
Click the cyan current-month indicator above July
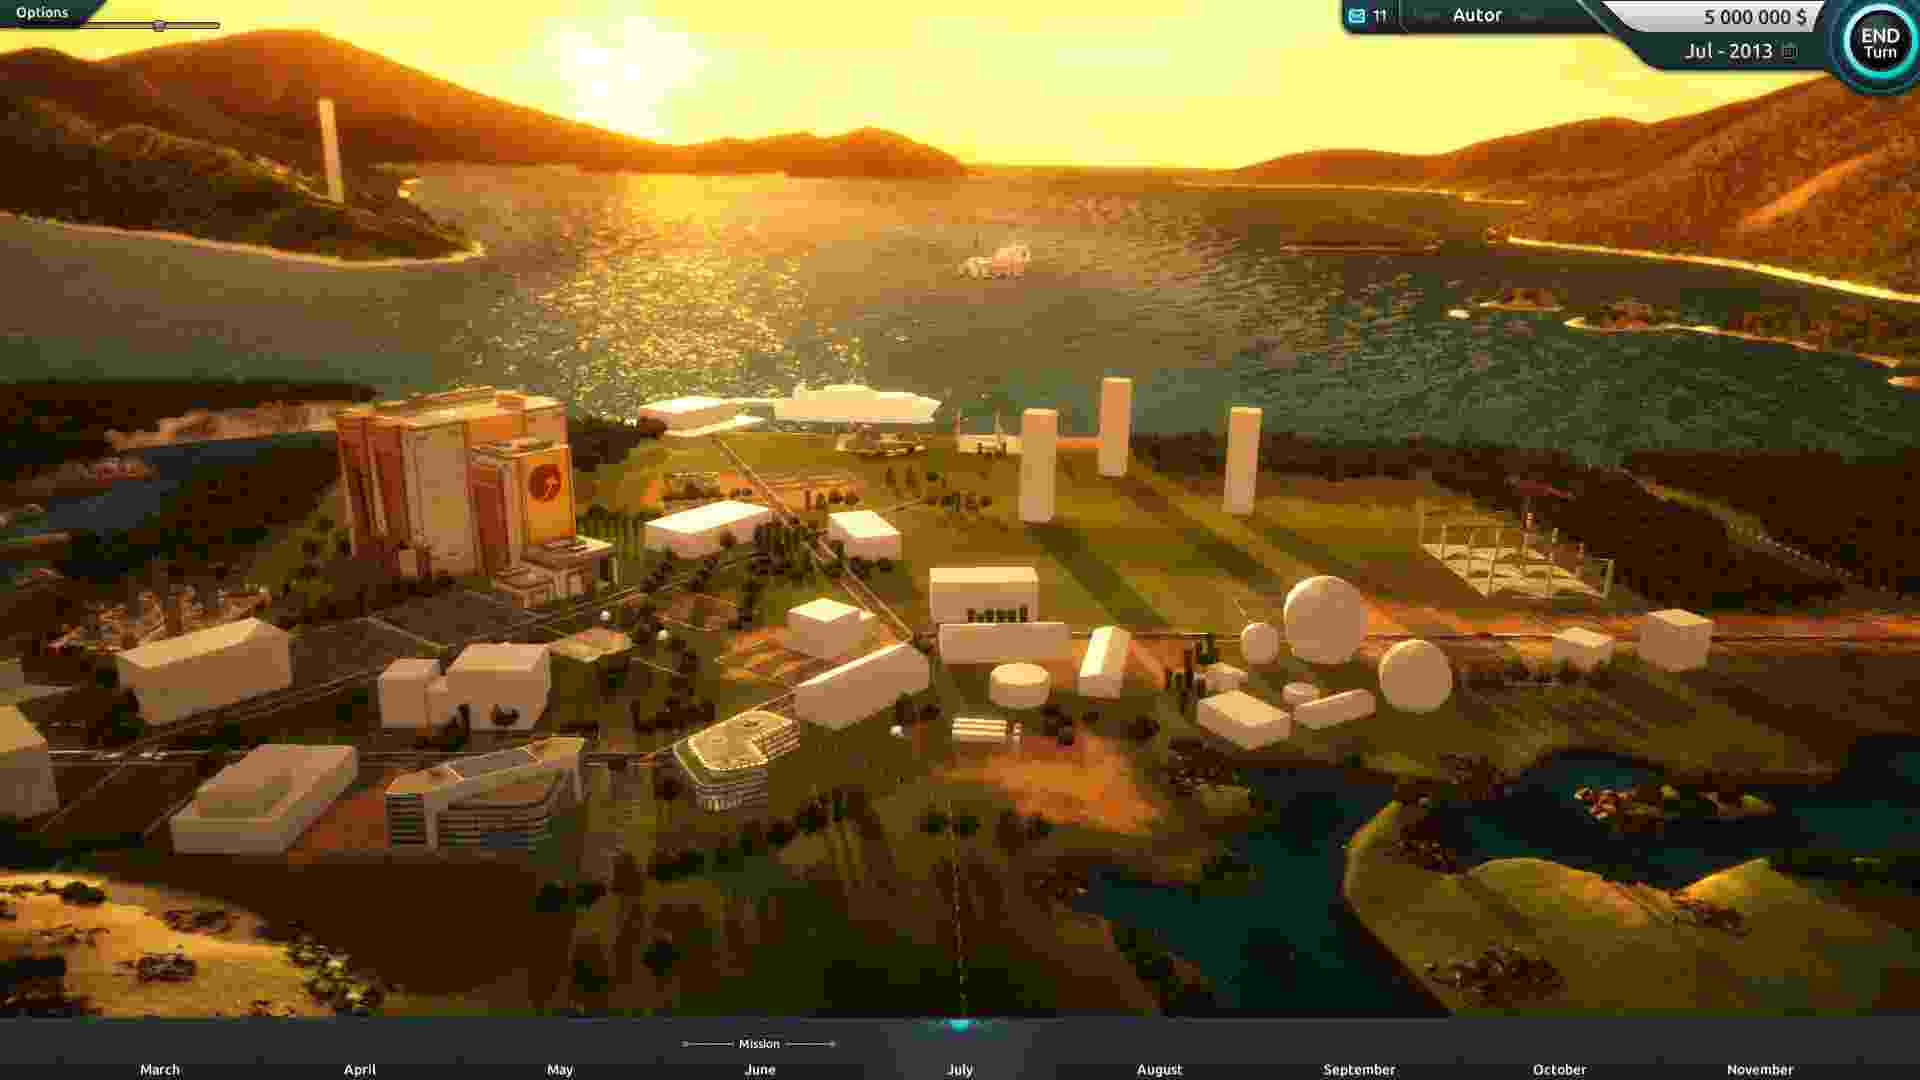pos(960,1025)
